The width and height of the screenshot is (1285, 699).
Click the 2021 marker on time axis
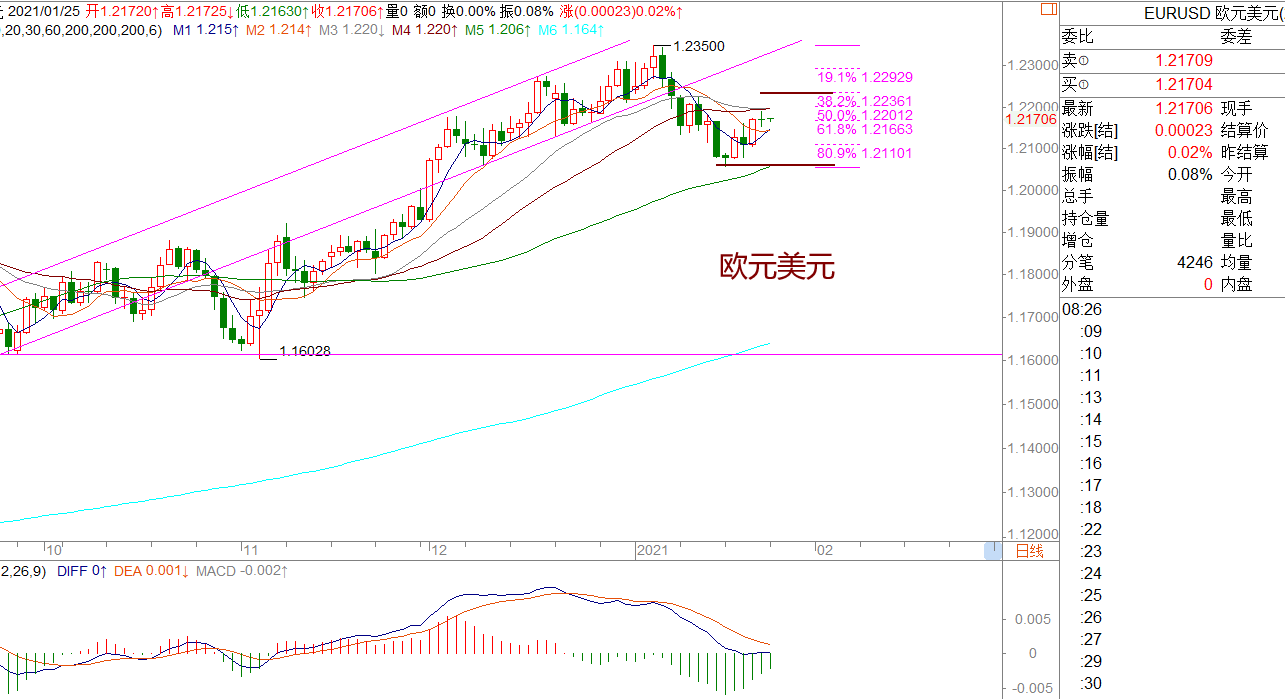[x=651, y=550]
